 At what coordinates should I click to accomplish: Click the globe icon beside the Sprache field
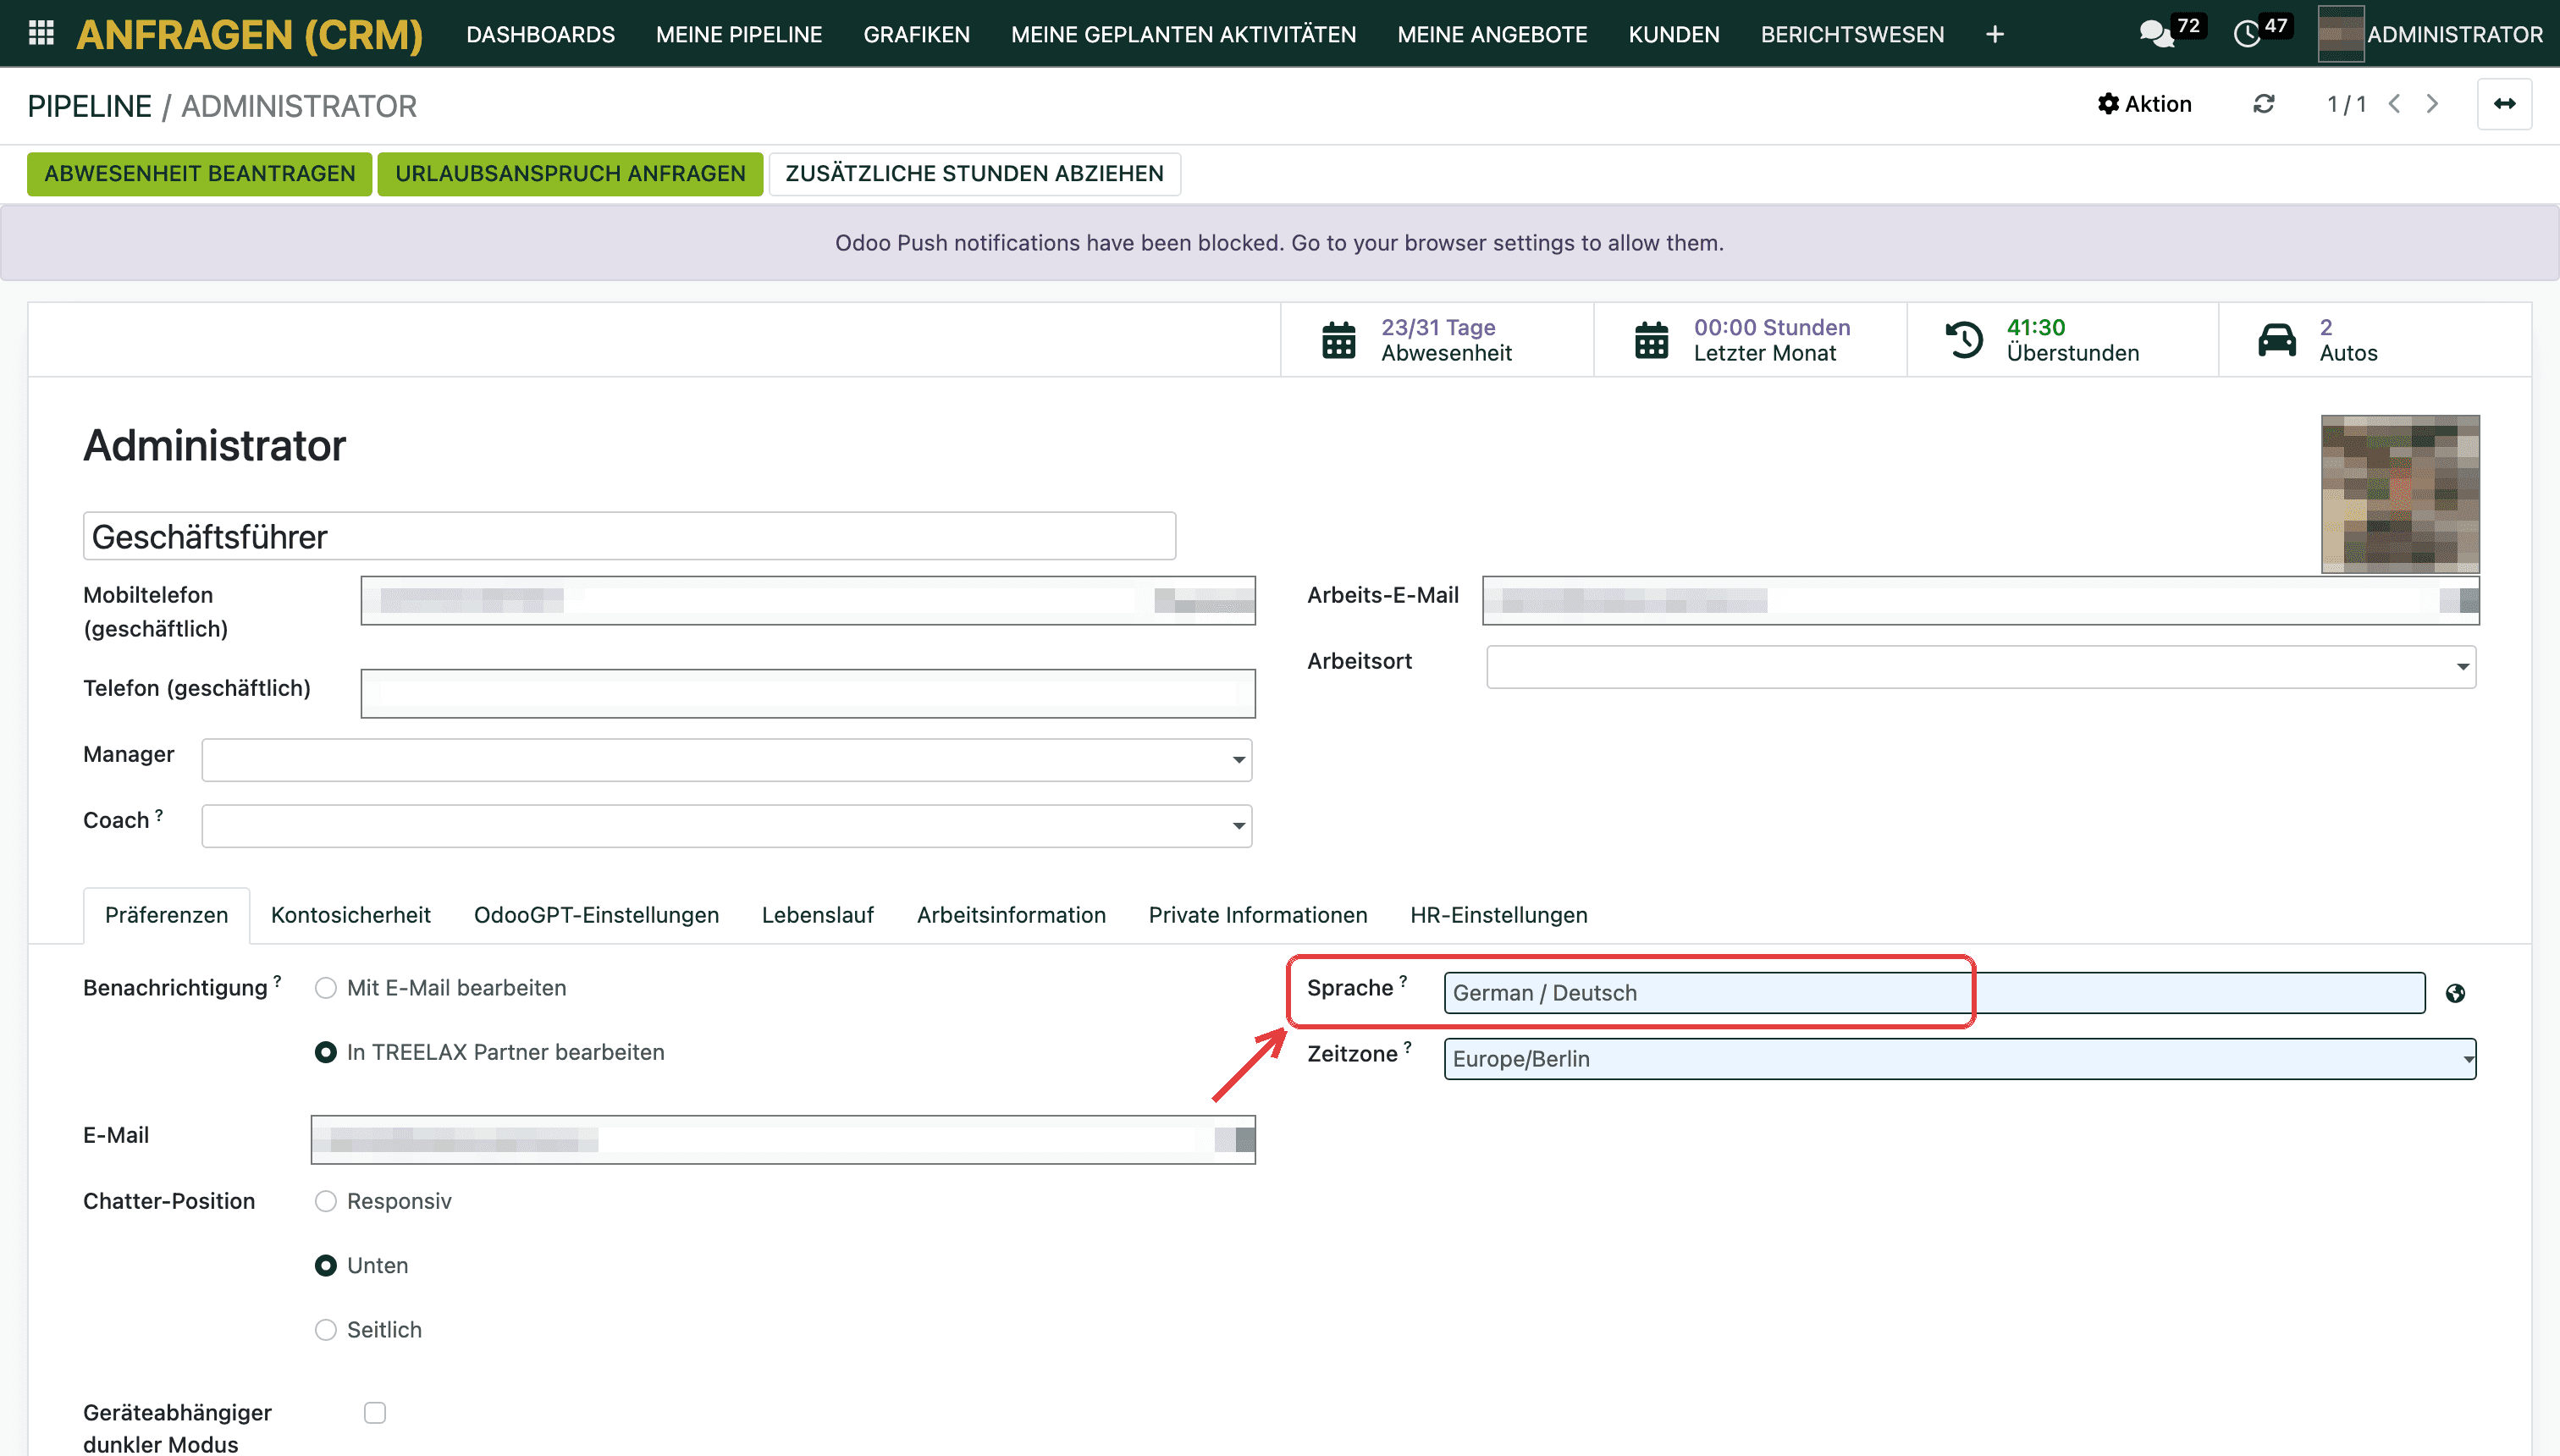(x=2455, y=993)
